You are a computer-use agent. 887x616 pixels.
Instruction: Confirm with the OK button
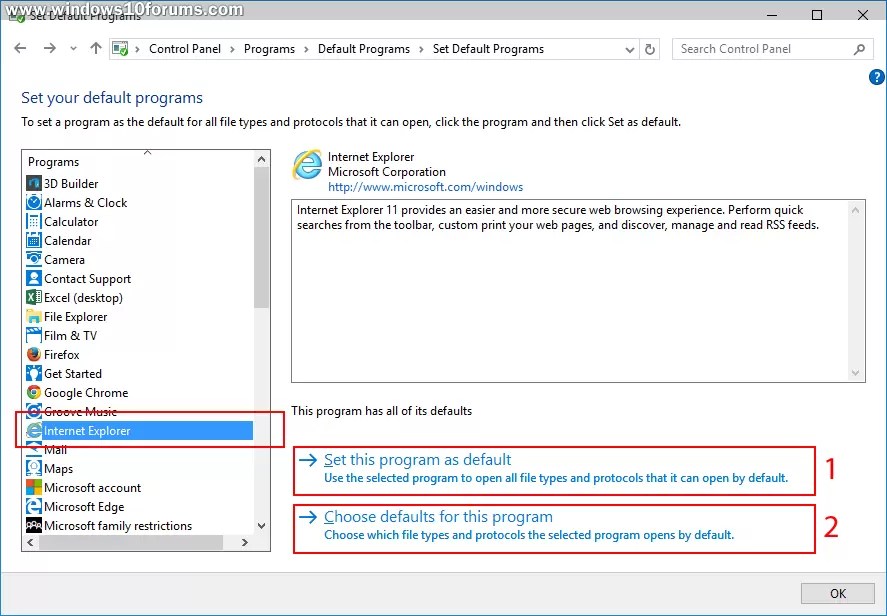click(838, 592)
